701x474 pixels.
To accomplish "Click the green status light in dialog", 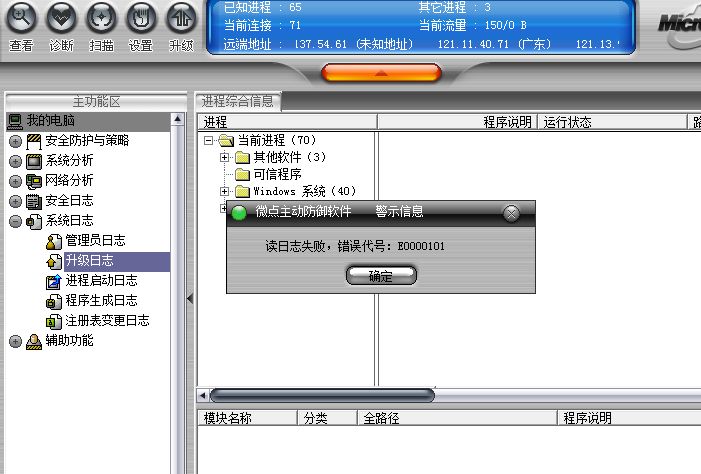I will [239, 213].
